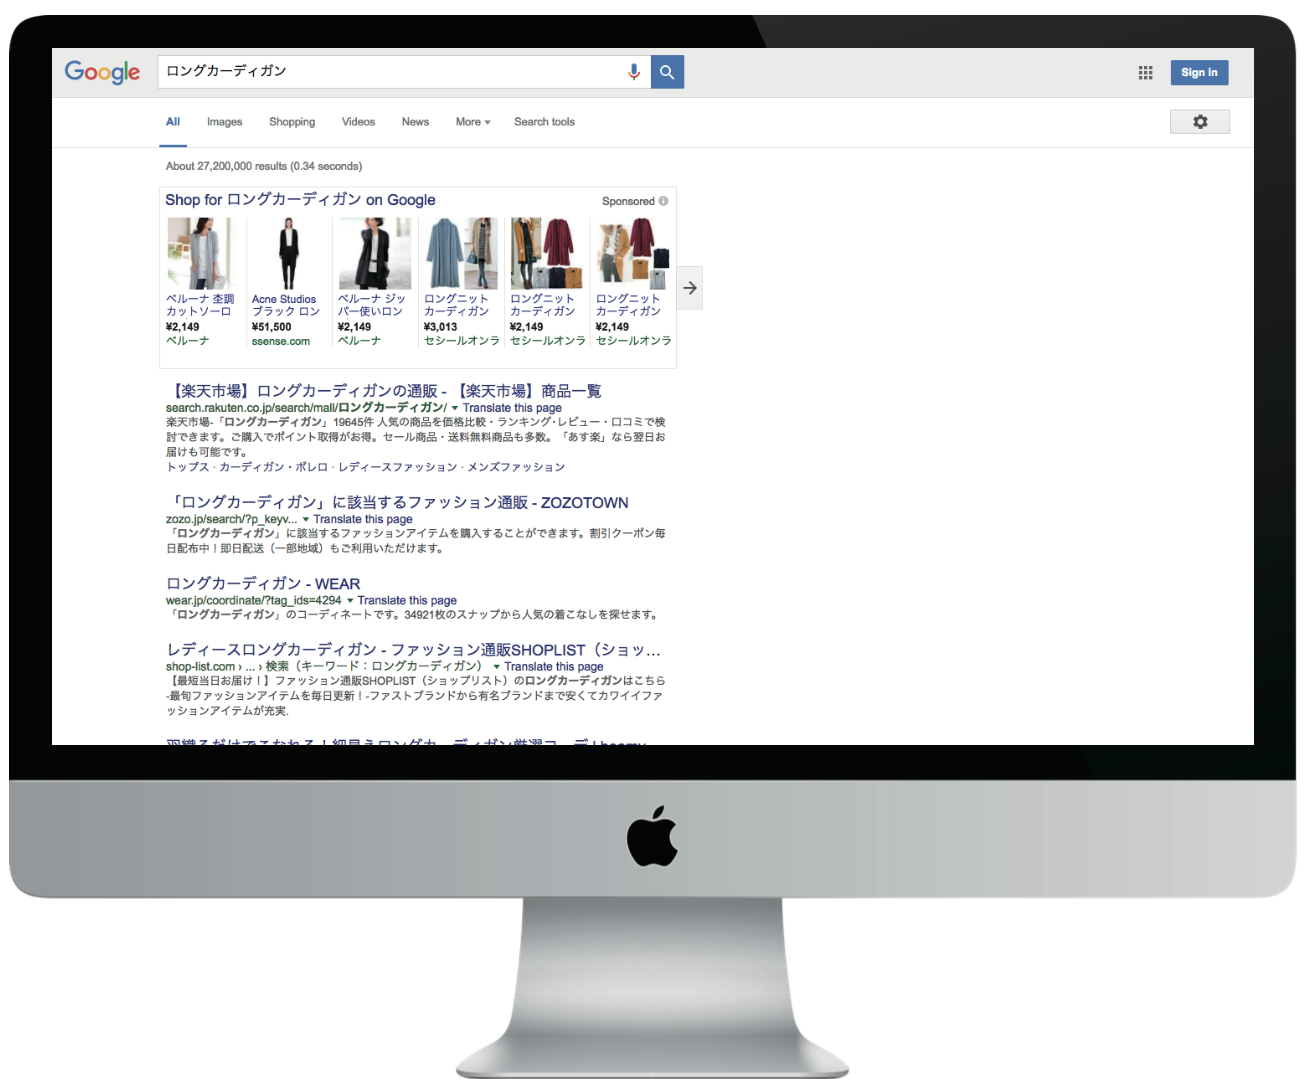Open Search tools

pyautogui.click(x=544, y=122)
